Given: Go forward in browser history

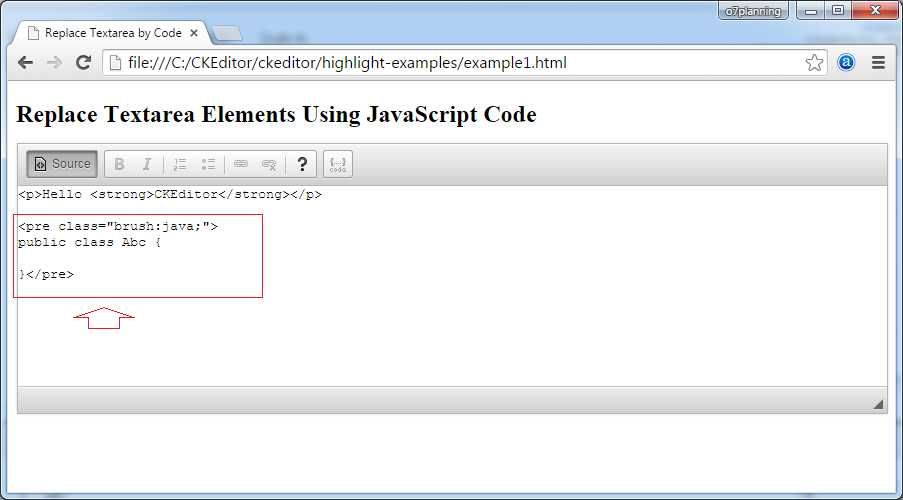Looking at the screenshot, I should tap(55, 63).
